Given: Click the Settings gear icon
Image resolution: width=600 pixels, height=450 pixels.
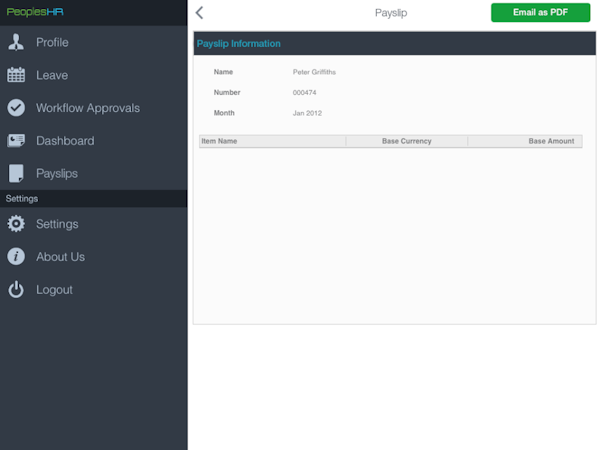Looking at the screenshot, I should pyautogui.click(x=16, y=224).
